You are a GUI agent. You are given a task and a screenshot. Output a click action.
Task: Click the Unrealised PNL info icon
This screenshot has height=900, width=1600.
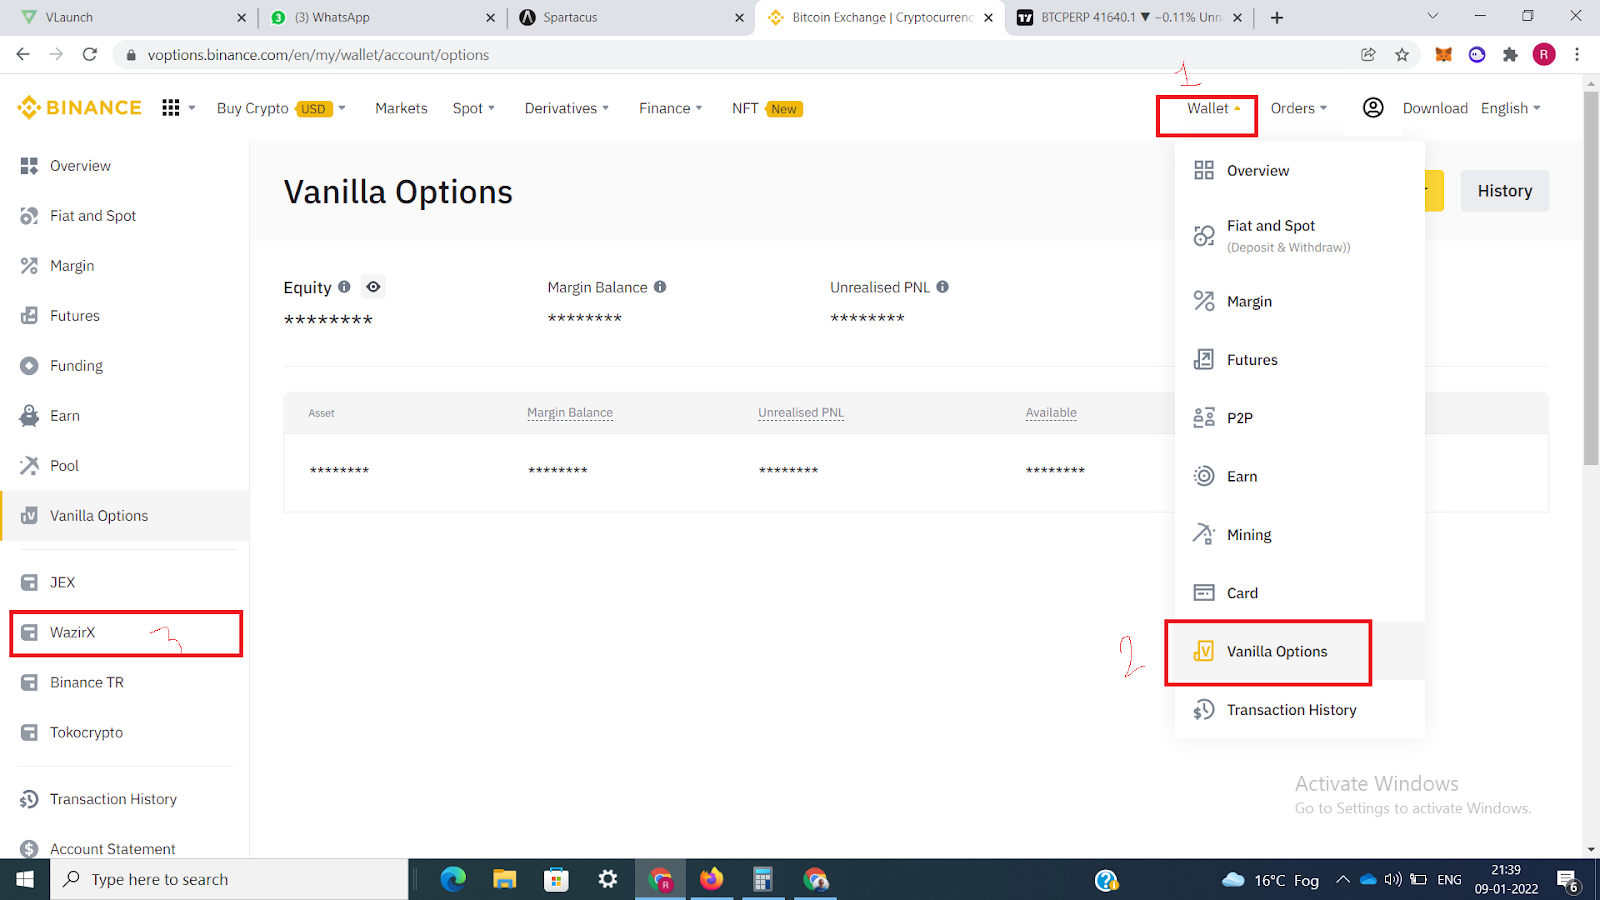coord(942,287)
